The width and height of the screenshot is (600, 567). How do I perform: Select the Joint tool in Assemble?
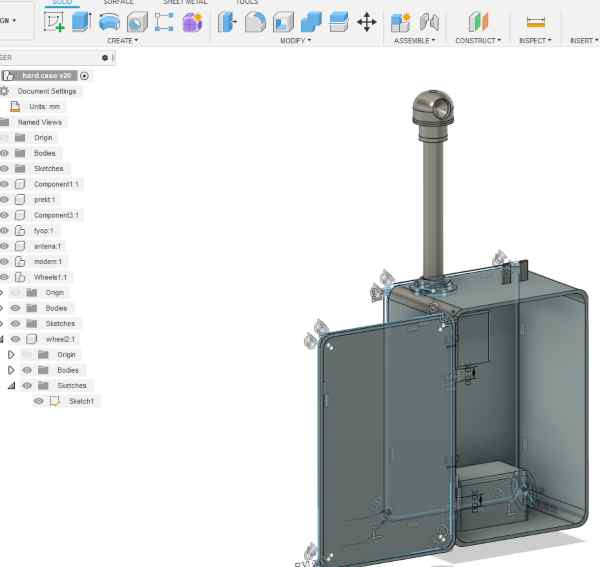429,22
